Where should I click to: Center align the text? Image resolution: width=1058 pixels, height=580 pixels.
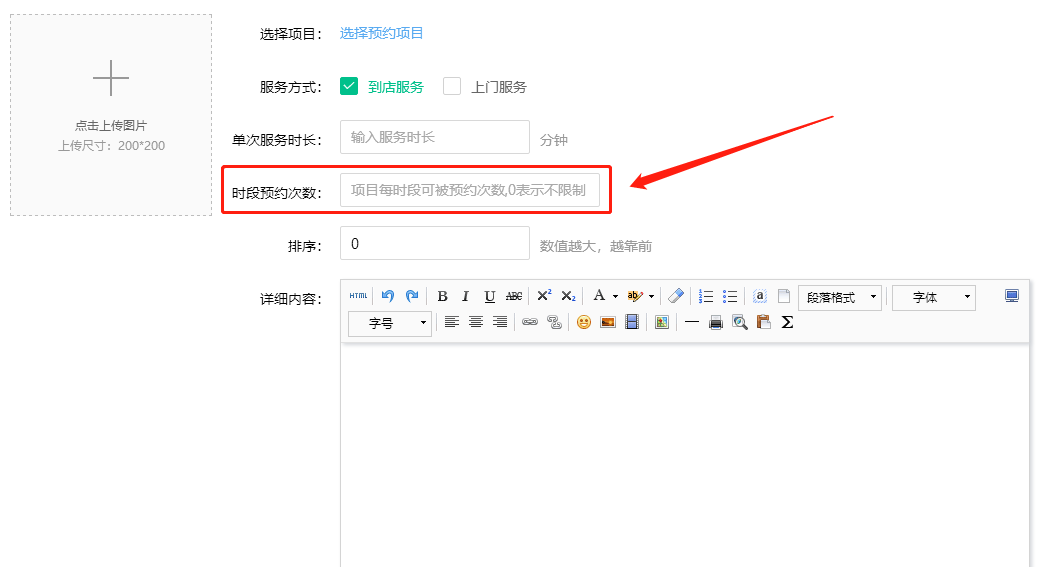(476, 322)
